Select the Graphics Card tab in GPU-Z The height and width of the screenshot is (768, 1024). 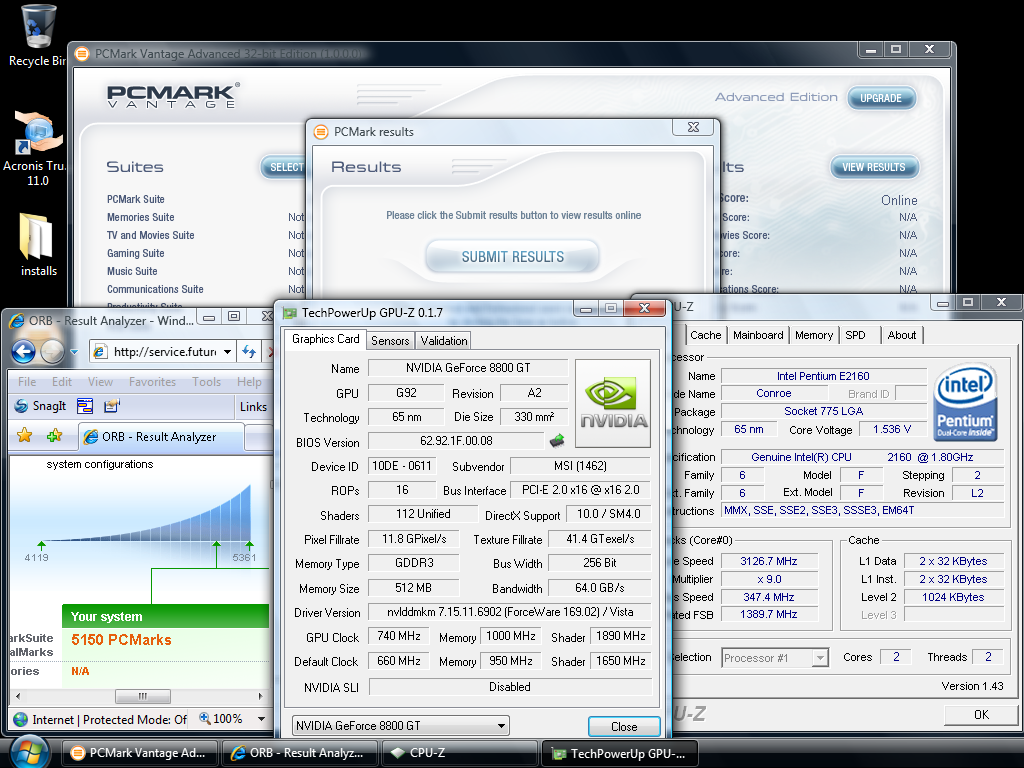(325, 339)
